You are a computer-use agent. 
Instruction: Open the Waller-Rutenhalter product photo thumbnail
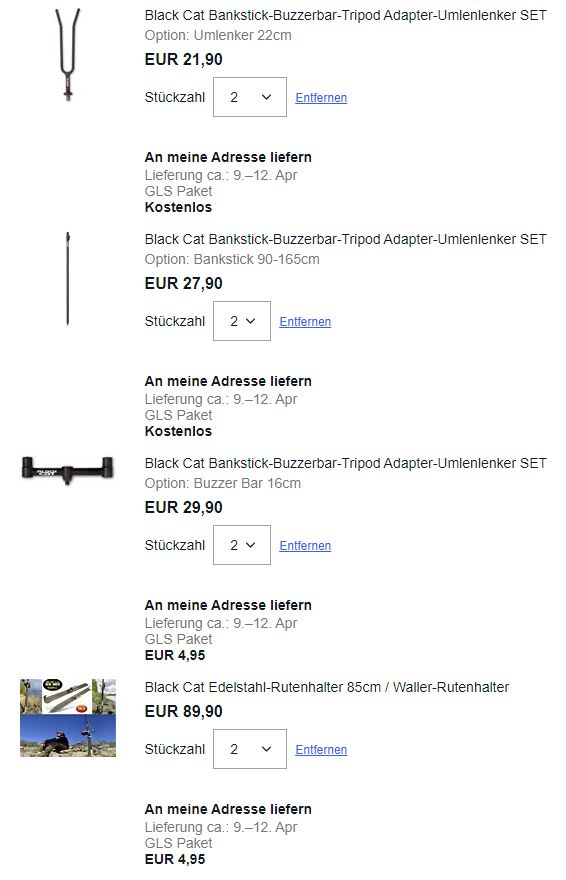pyautogui.click(x=68, y=718)
